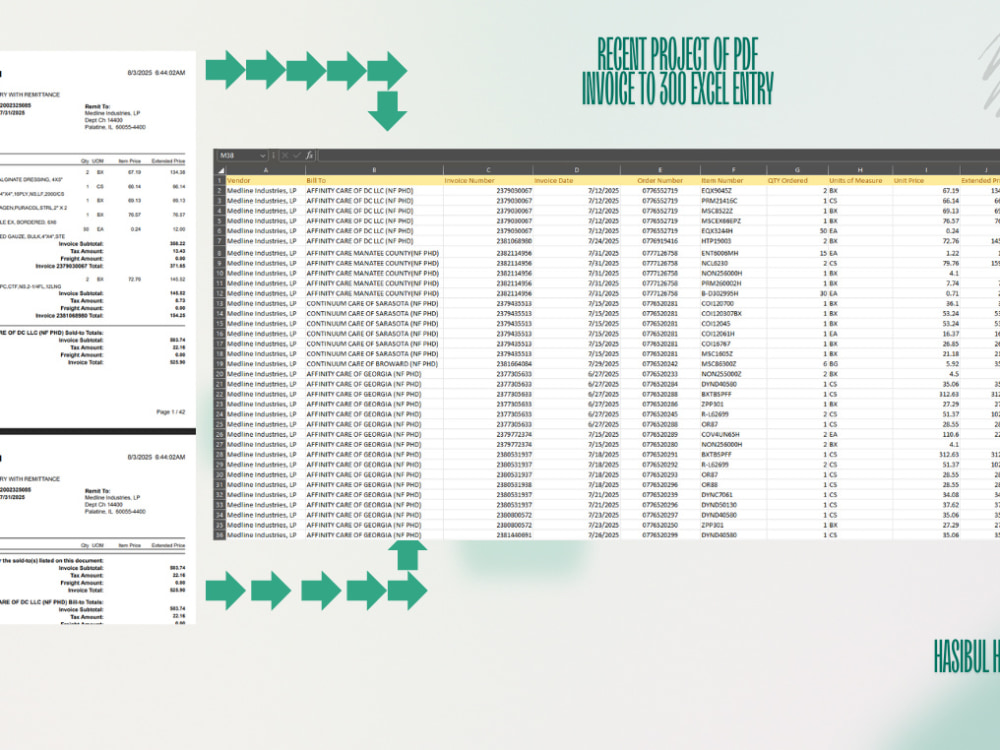Click invoice number cell '2381068980'
Image resolution: width=1000 pixels, height=750 pixels.
[488, 241]
